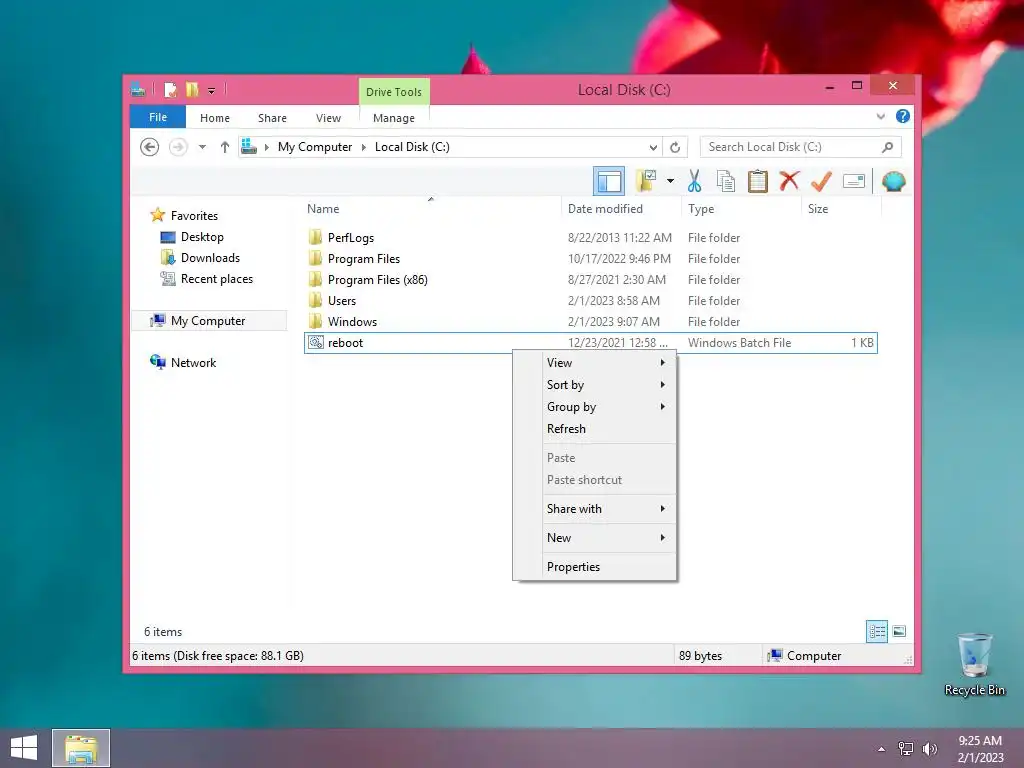Paste using the clipboard icon
This screenshot has height=768, width=1024.
point(758,181)
